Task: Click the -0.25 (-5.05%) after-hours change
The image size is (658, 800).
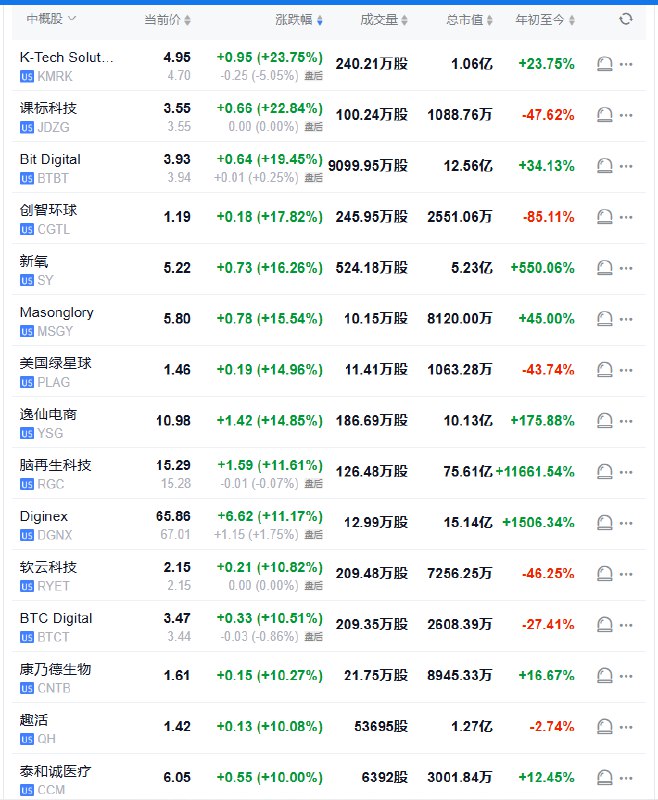Action: [259, 76]
